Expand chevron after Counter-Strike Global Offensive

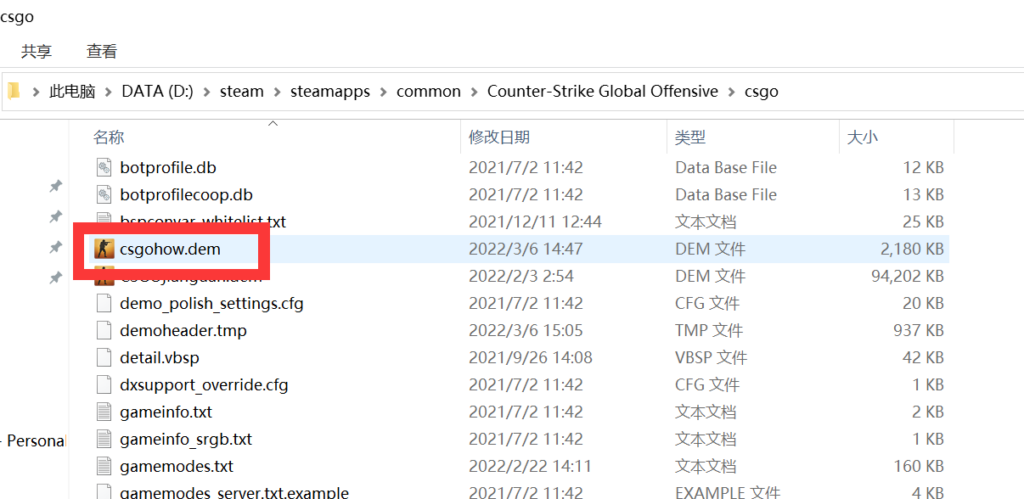coord(731,92)
